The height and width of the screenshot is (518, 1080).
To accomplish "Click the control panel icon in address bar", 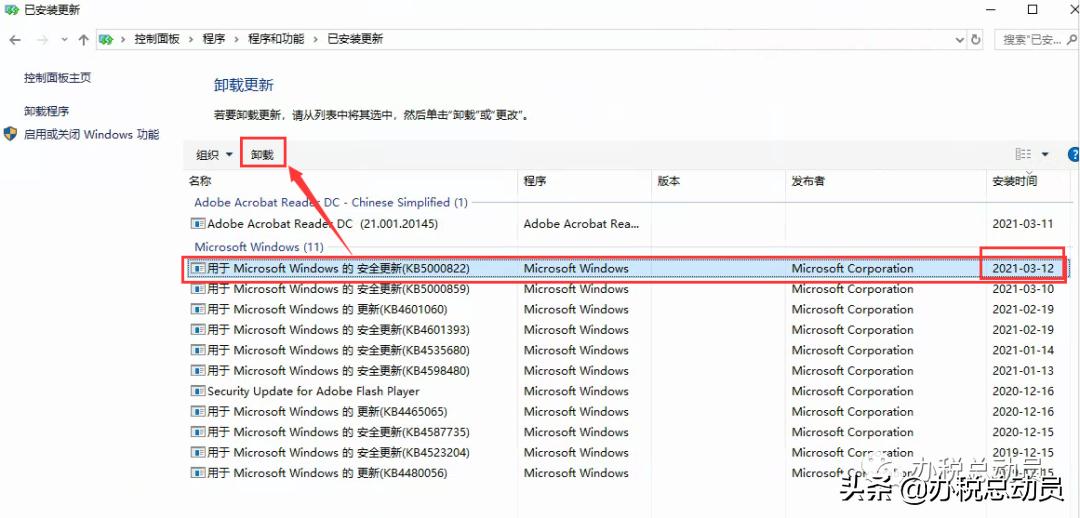I will (x=105, y=39).
